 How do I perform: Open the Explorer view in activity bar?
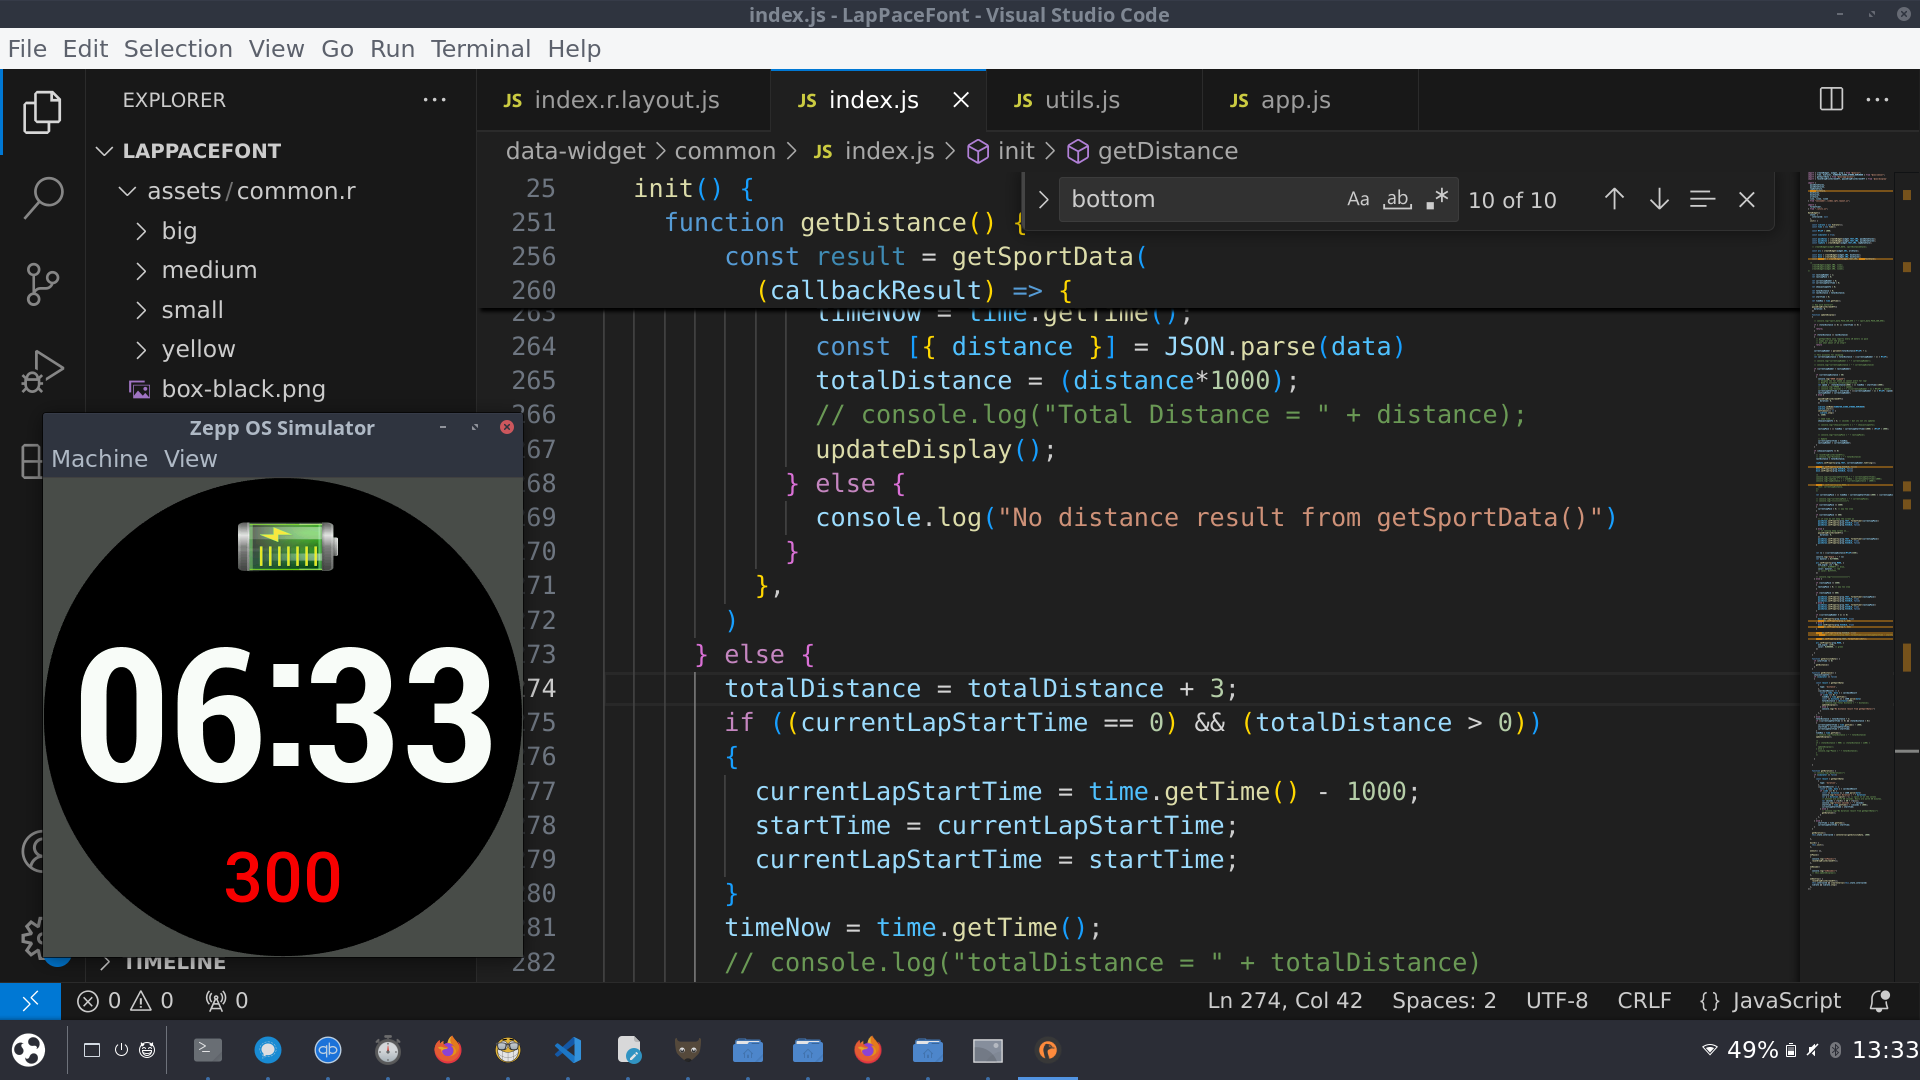pyautogui.click(x=42, y=112)
